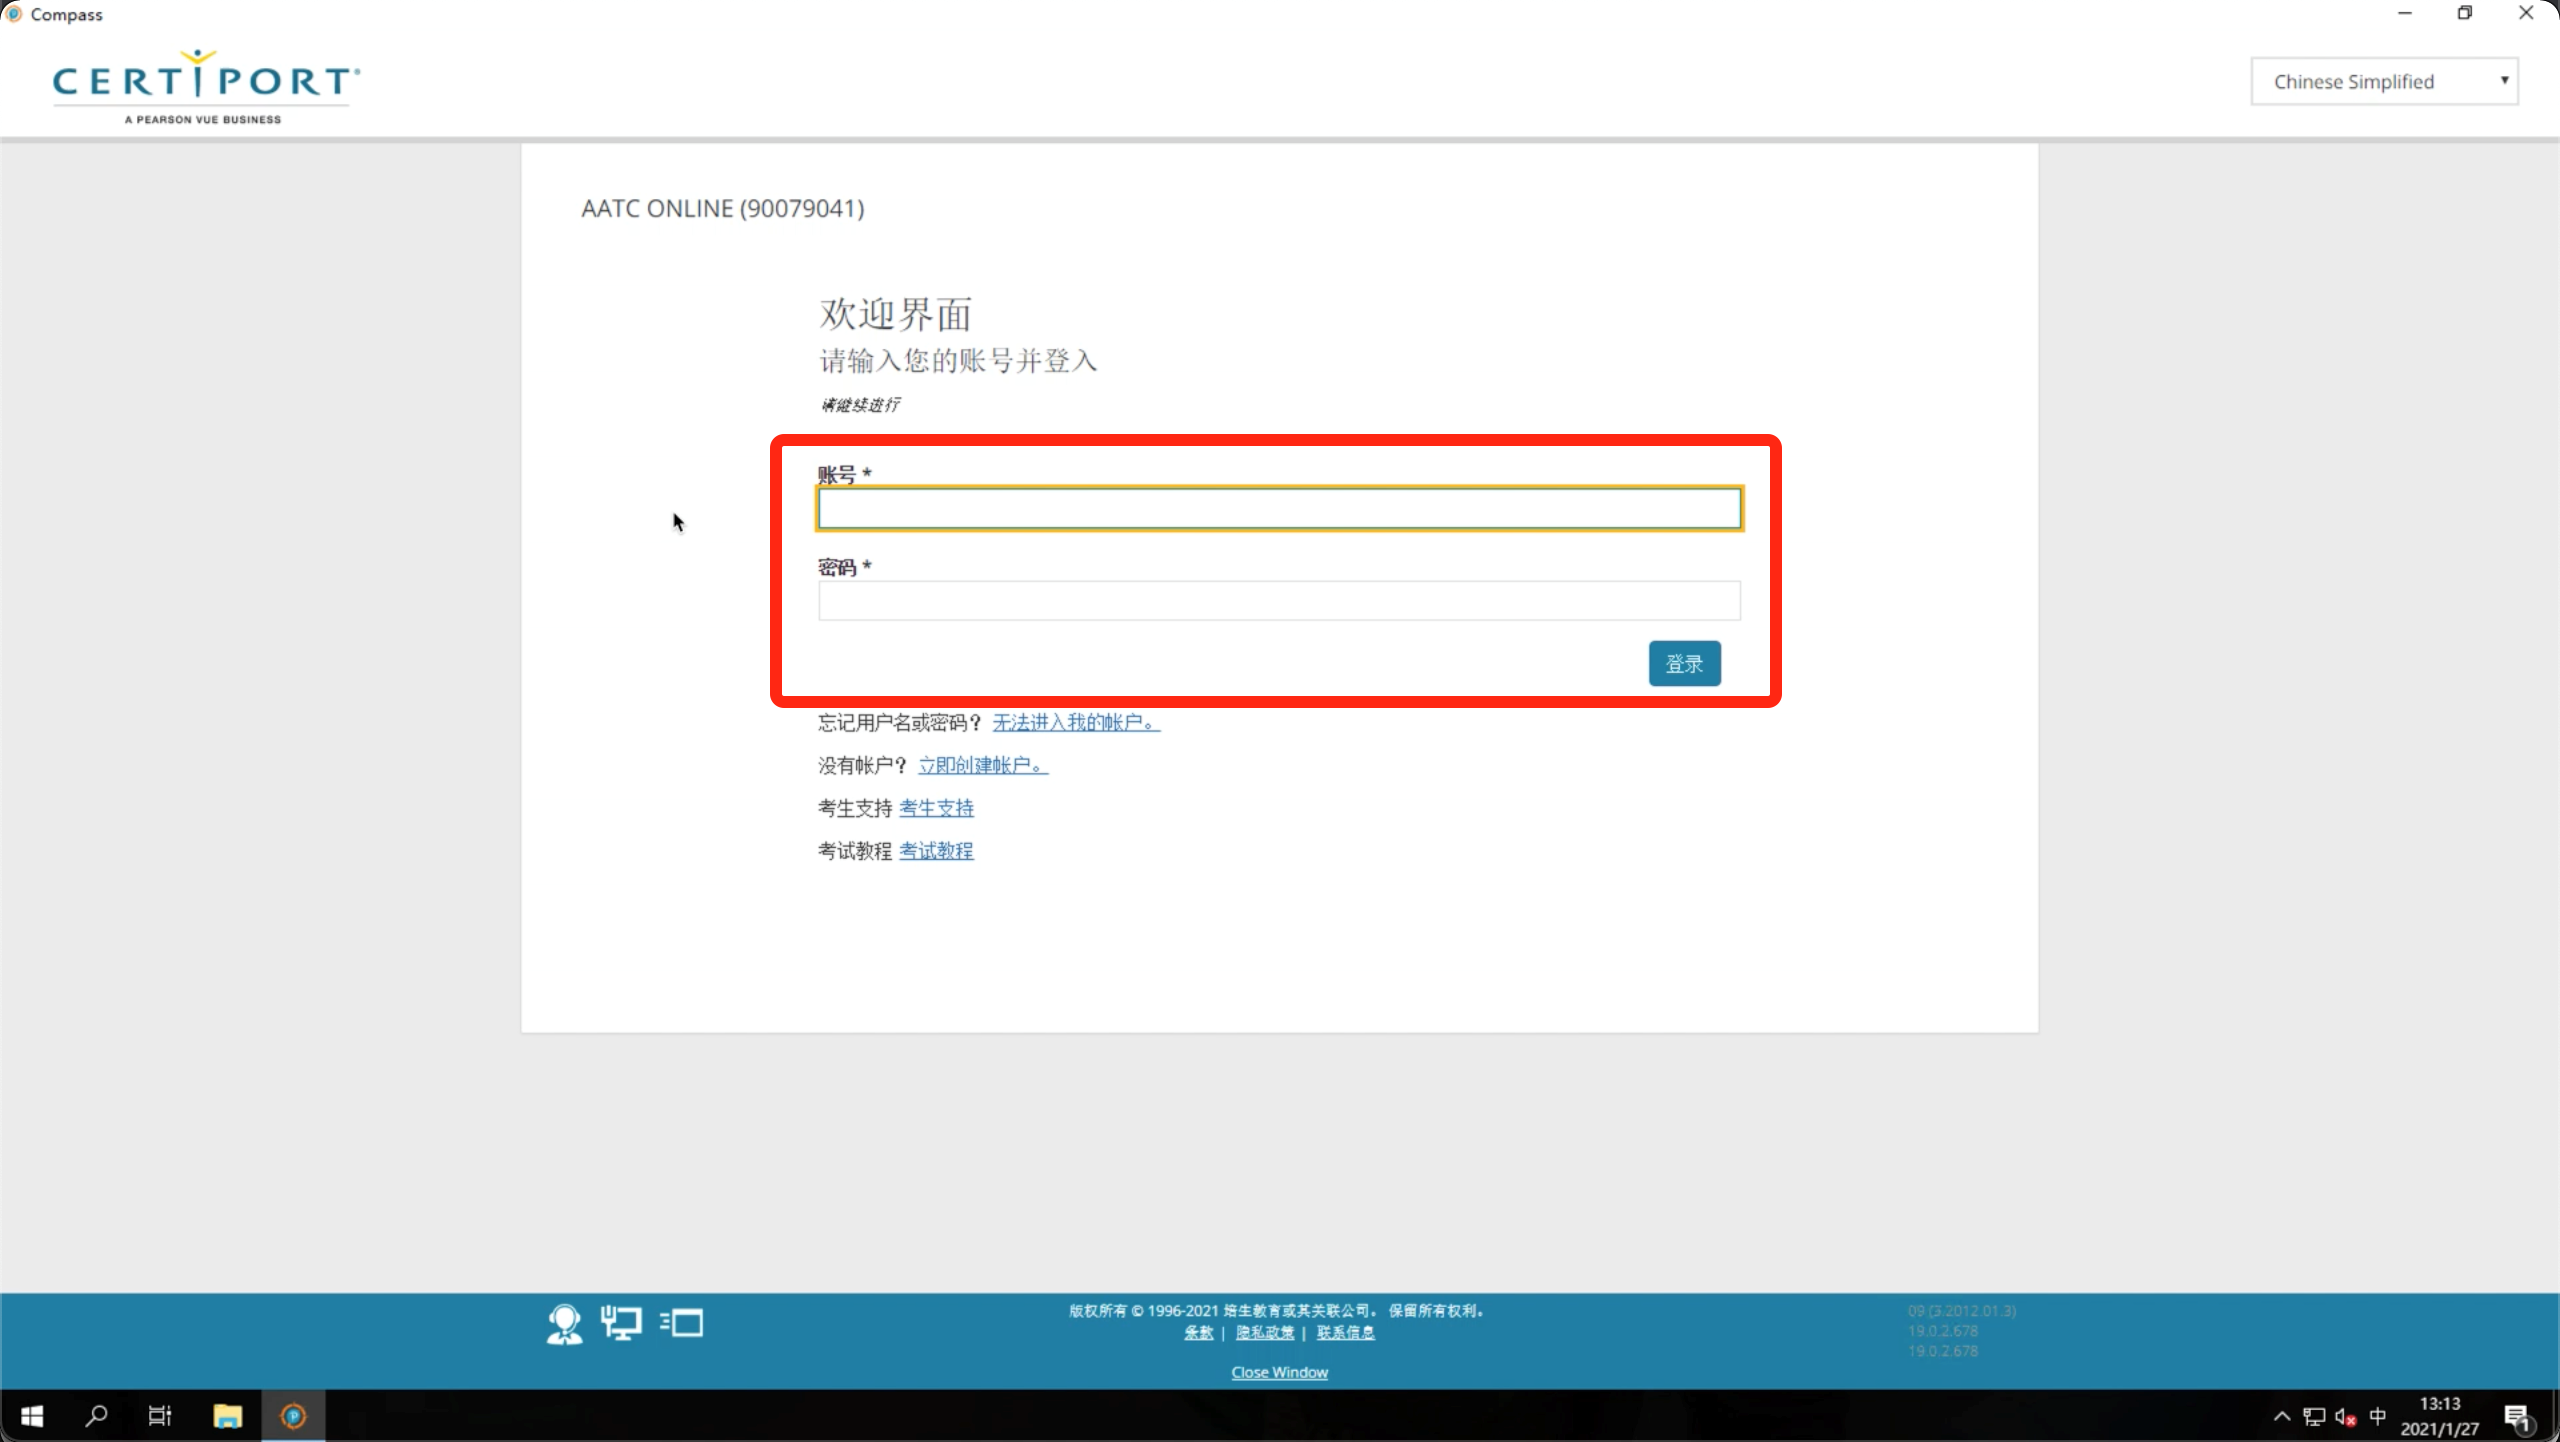Toggle the 密码 password input field
Screen dimensions: 2560x1442
[1278, 600]
